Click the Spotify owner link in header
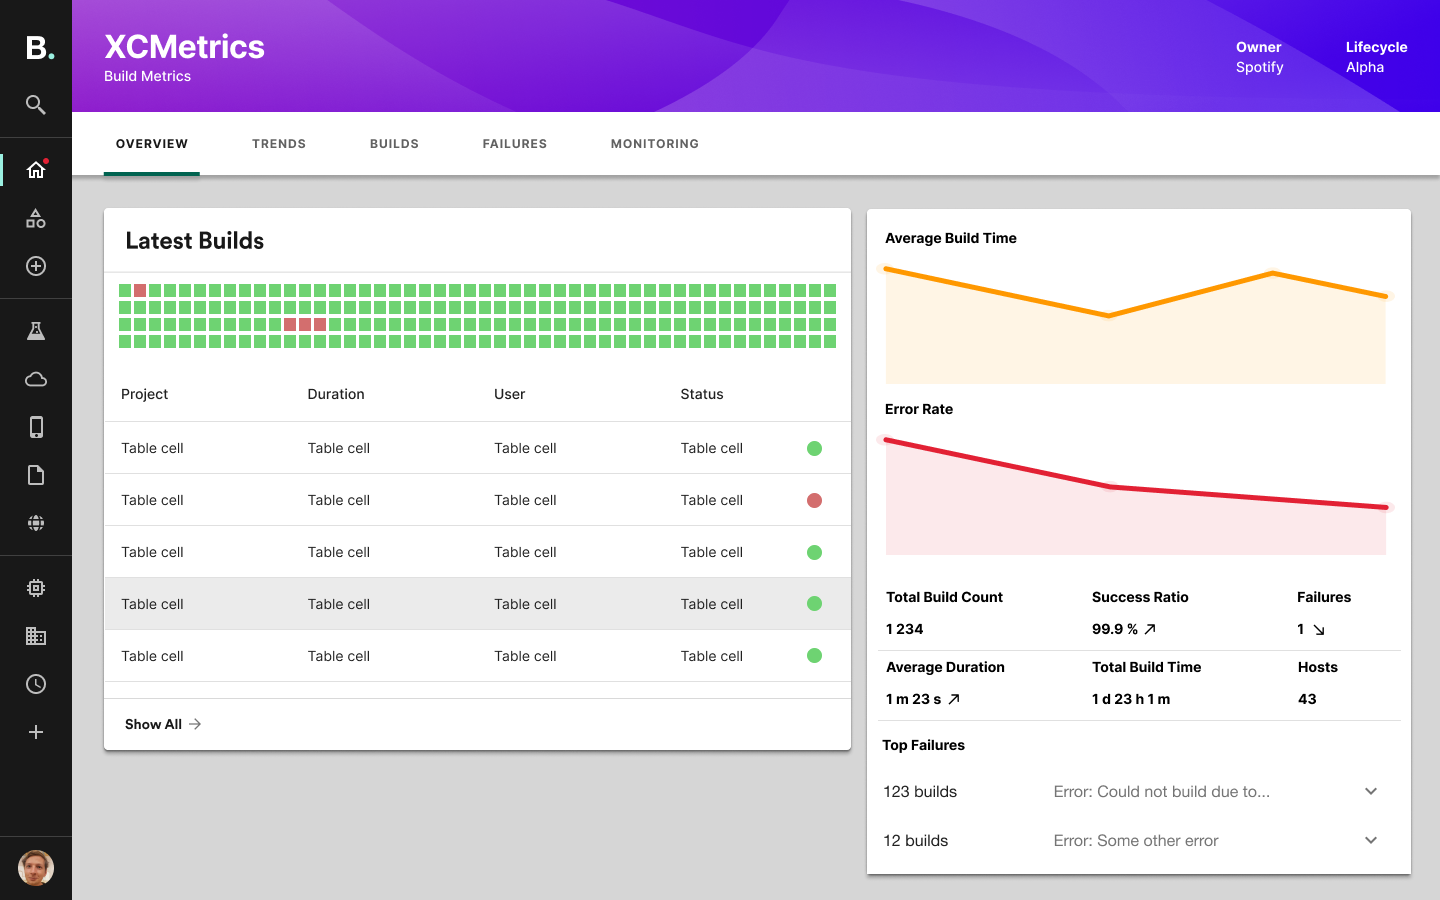 [1258, 67]
